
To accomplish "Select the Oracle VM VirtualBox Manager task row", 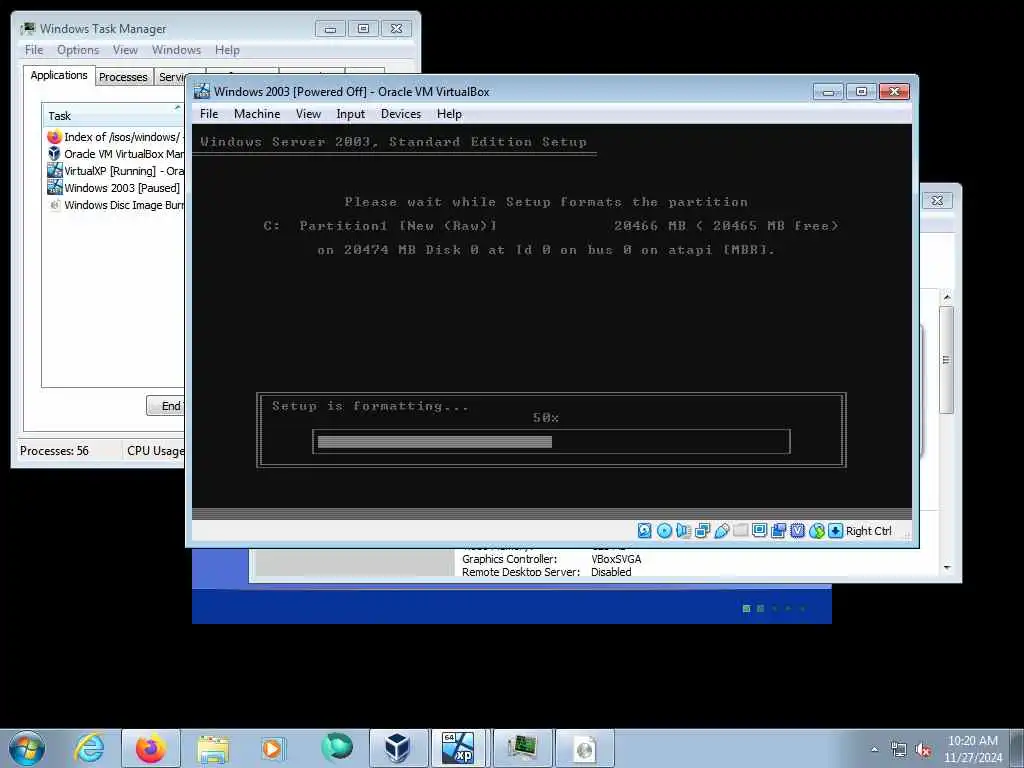I will tap(115, 154).
